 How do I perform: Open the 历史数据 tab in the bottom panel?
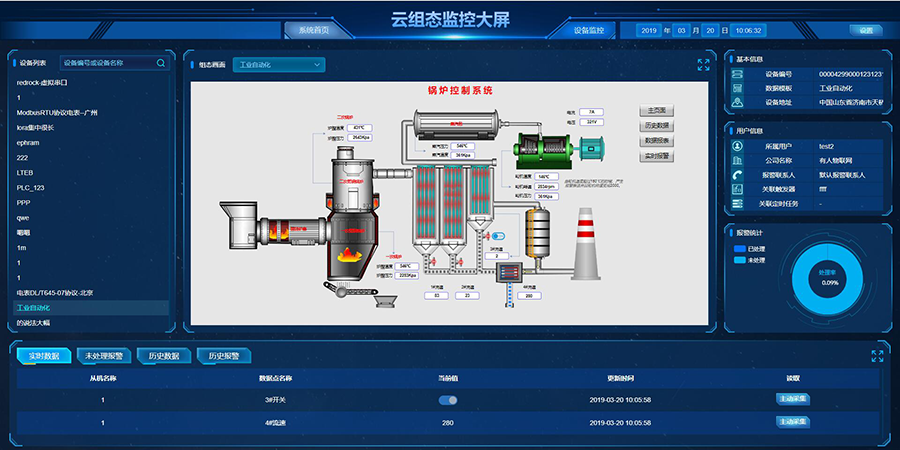pos(164,356)
